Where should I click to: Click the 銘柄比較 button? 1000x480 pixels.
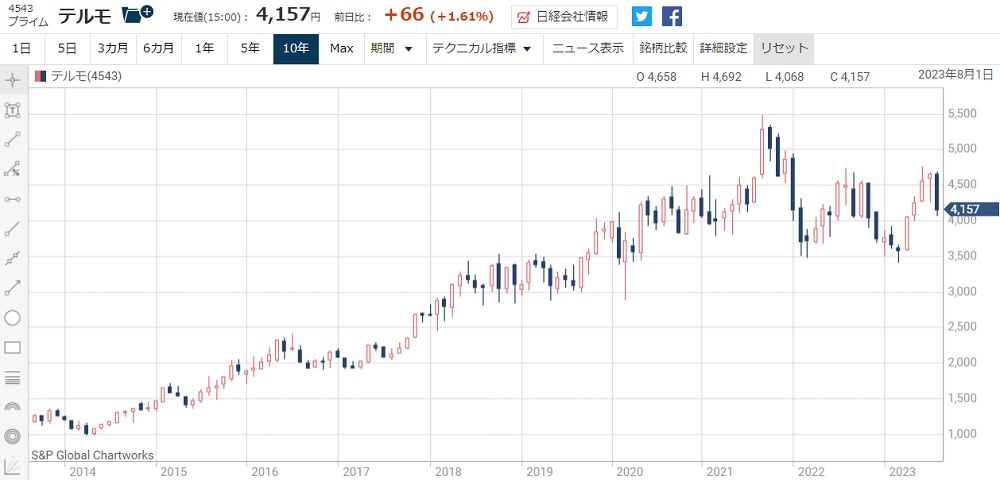(x=663, y=49)
